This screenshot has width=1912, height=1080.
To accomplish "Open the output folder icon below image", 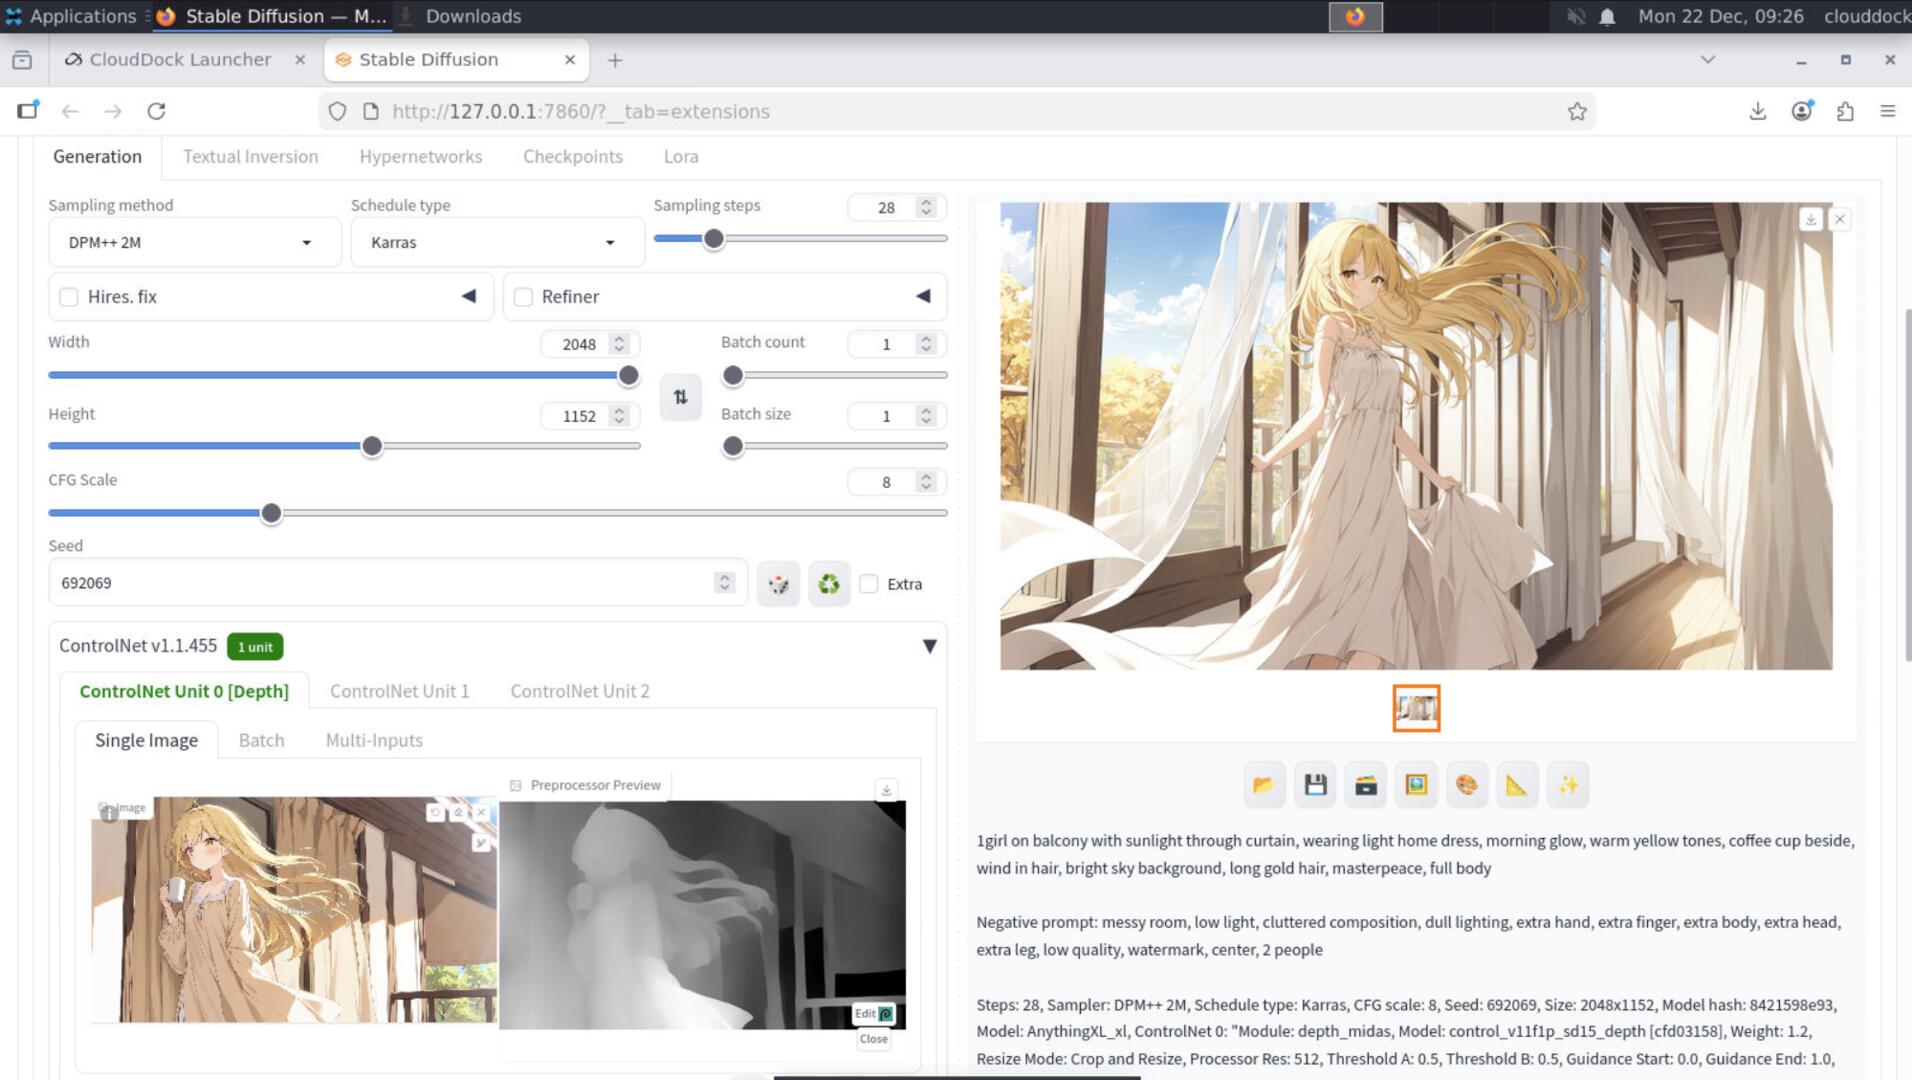I will 1263,785.
